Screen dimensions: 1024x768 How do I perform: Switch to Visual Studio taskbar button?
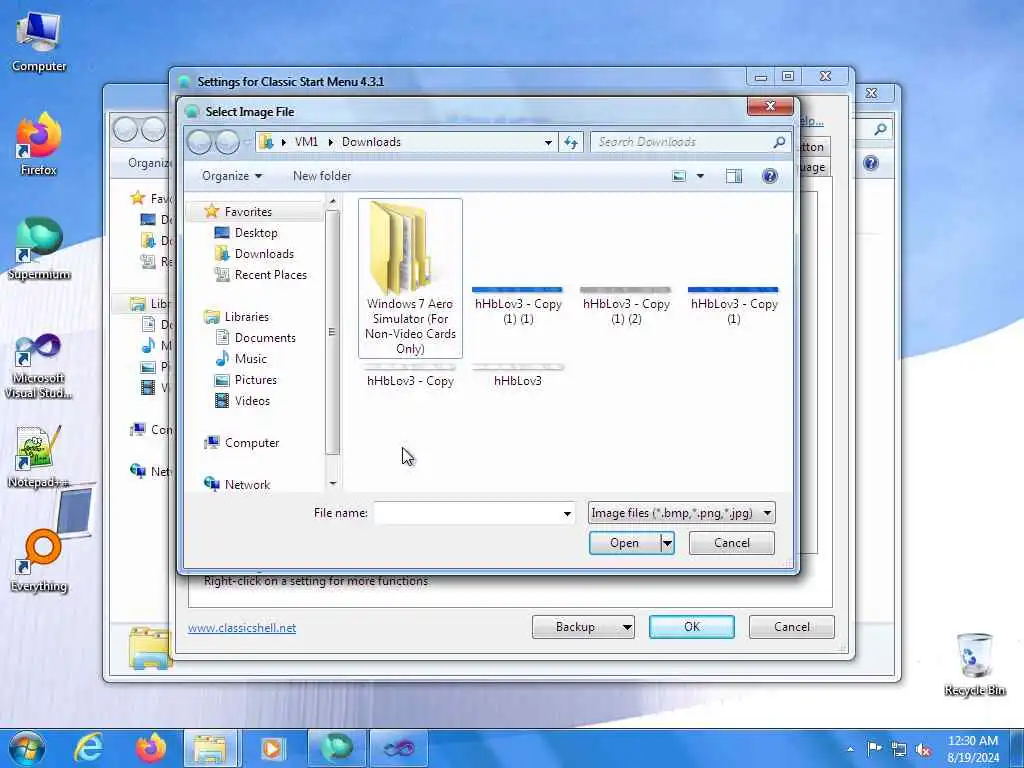[x=398, y=748]
